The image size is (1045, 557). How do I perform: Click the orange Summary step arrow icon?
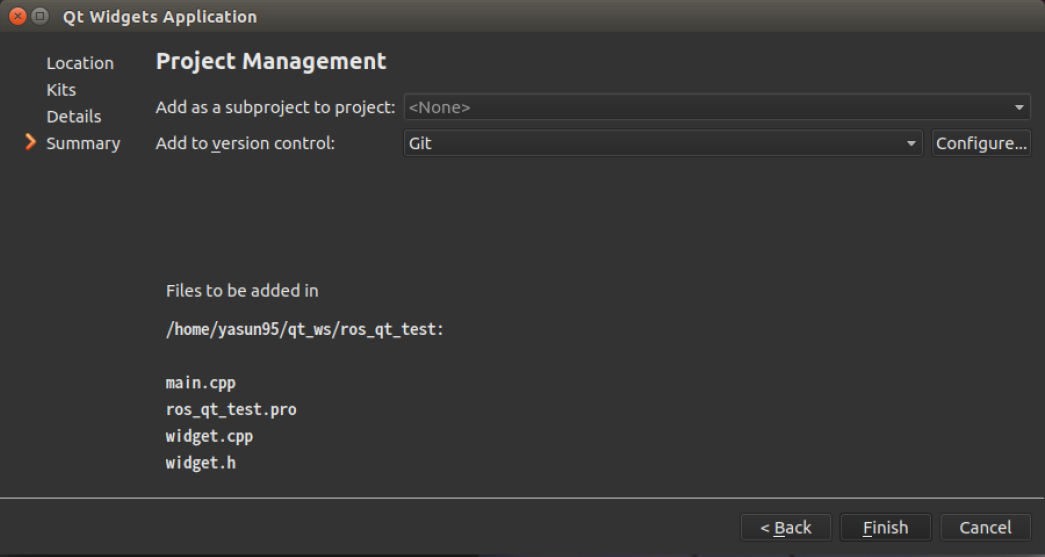30,143
